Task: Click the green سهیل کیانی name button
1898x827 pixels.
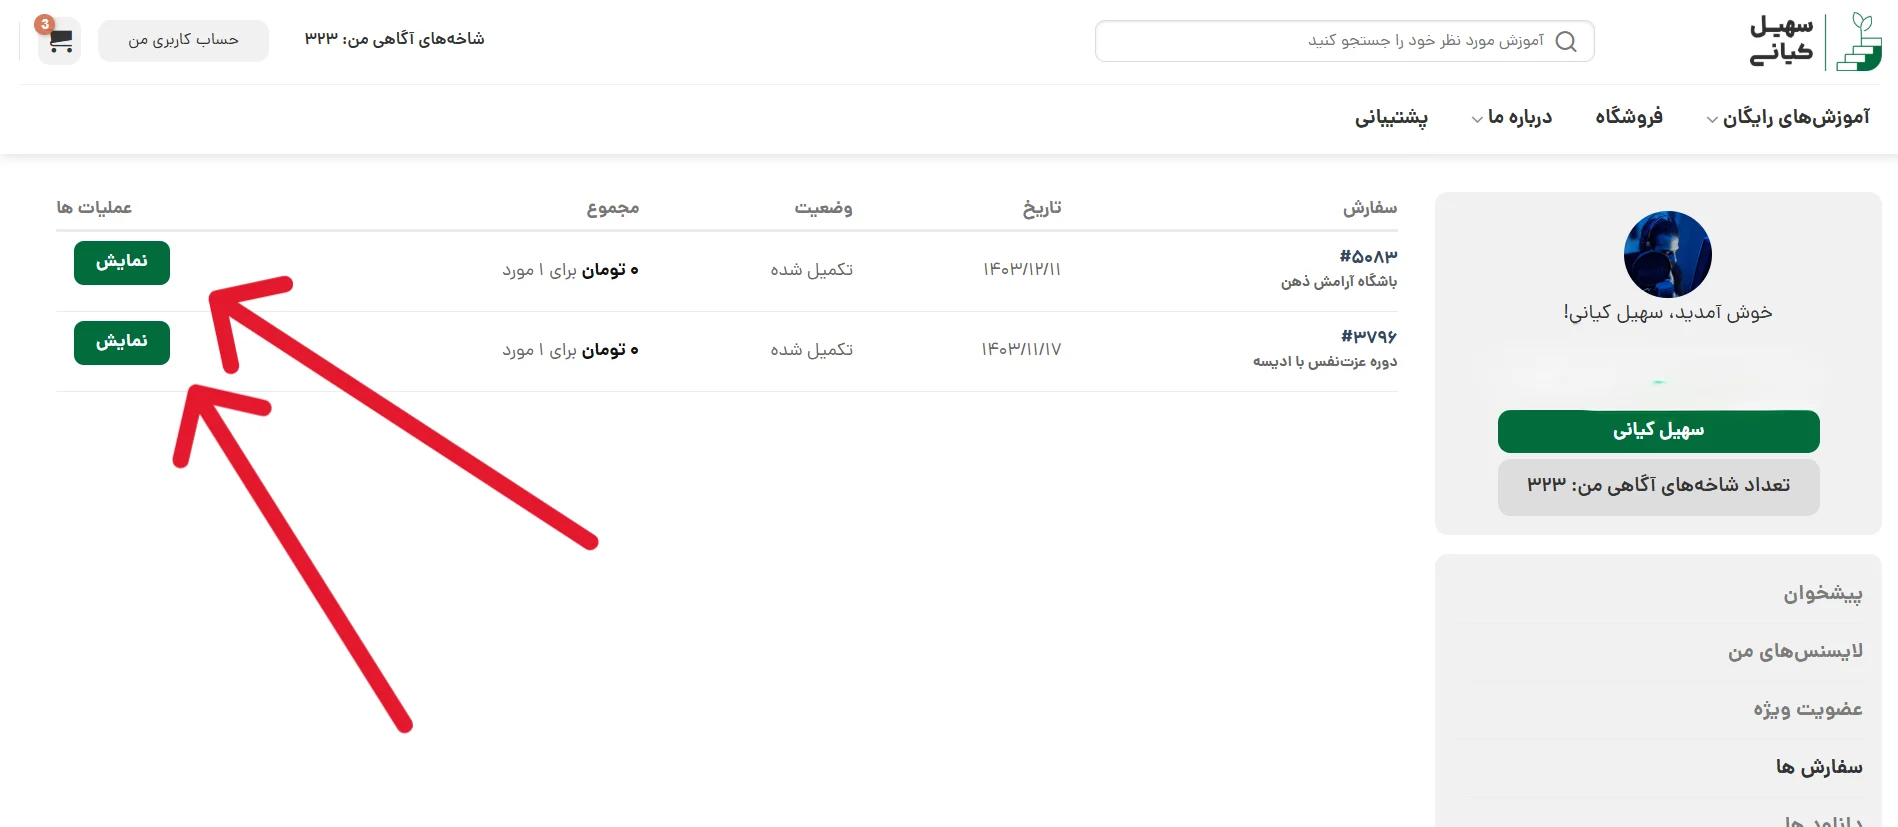Action: click(1658, 431)
